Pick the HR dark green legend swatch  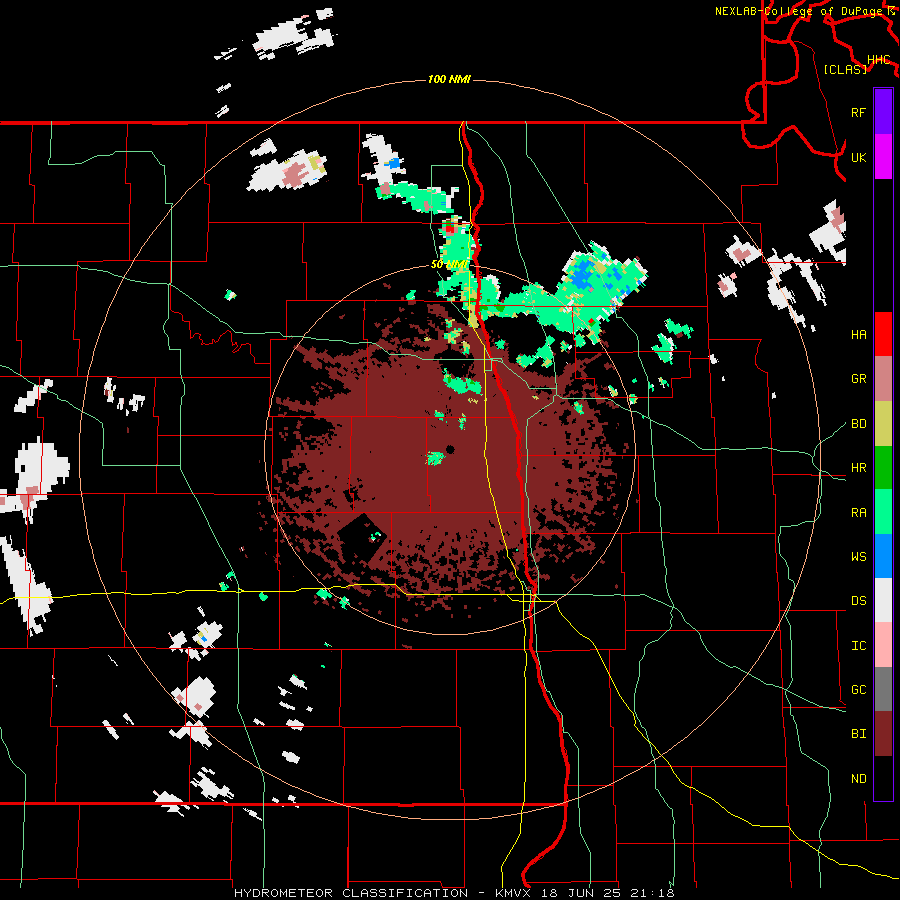click(883, 468)
